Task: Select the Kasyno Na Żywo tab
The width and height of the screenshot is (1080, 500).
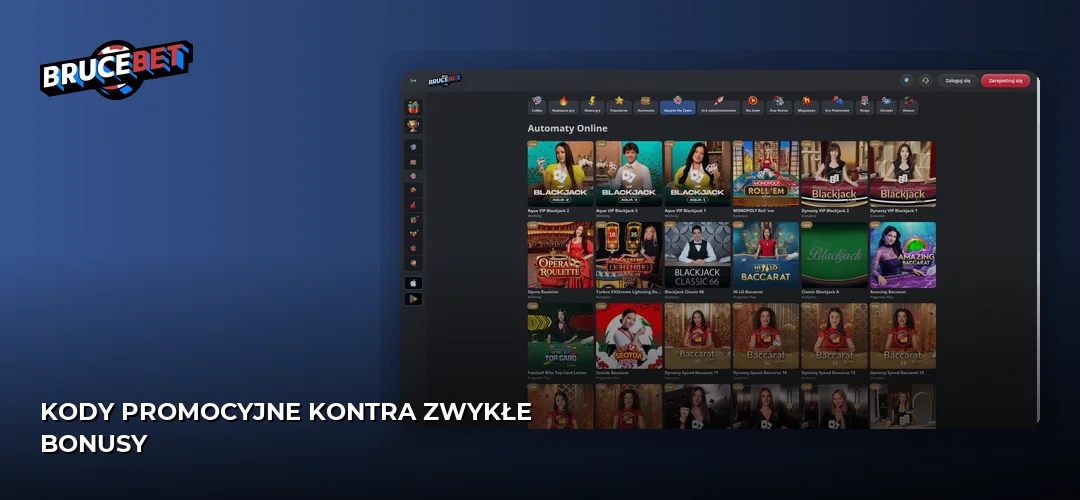Action: pos(678,105)
